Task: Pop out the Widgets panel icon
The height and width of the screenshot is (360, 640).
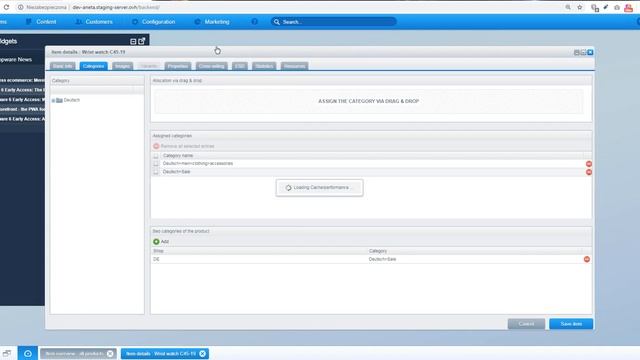Action: coord(142,41)
